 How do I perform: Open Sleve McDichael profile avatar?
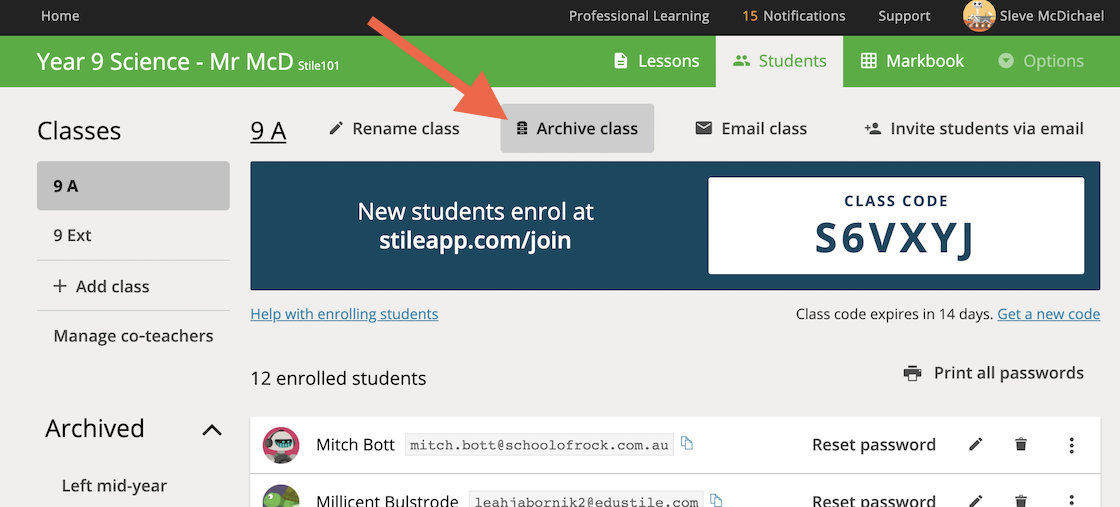pyautogui.click(x=978, y=16)
